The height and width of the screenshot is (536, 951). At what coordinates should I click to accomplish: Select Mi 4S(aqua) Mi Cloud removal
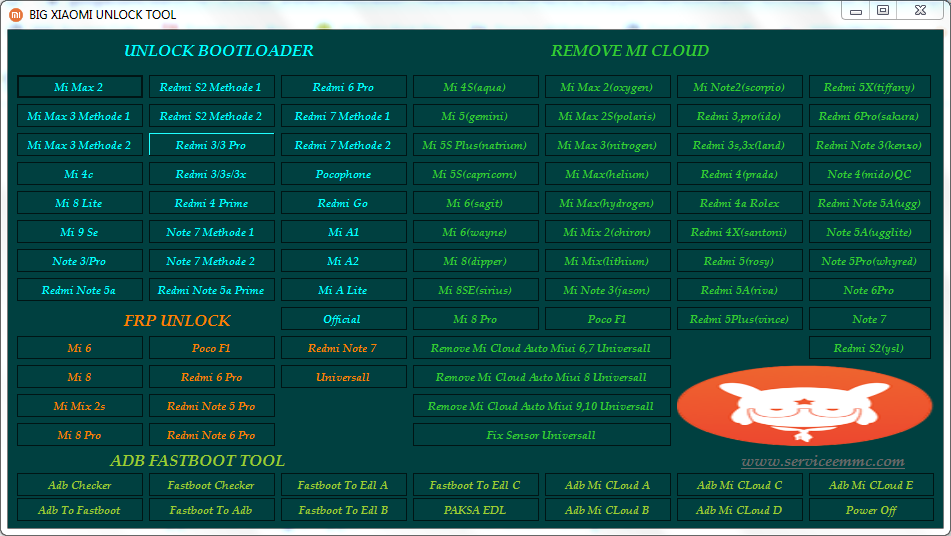point(476,87)
